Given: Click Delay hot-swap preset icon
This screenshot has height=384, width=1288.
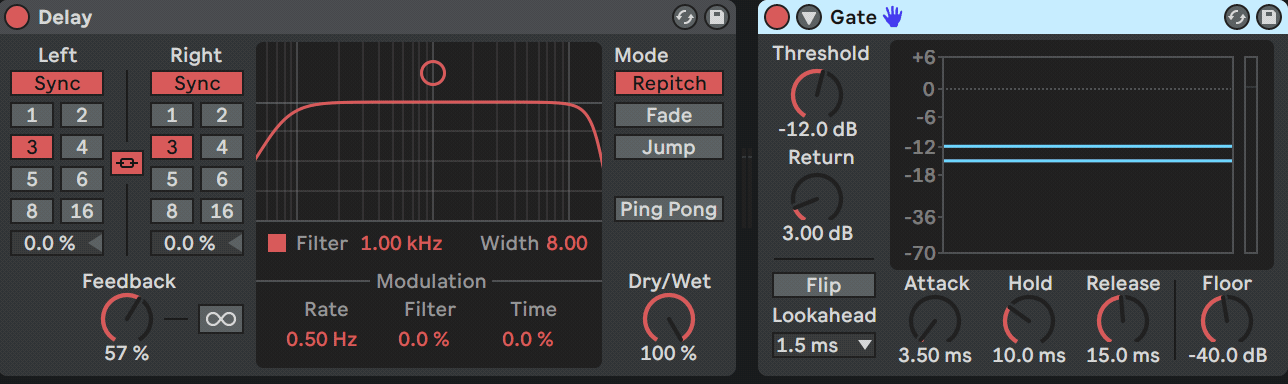Looking at the screenshot, I should 686,16.
